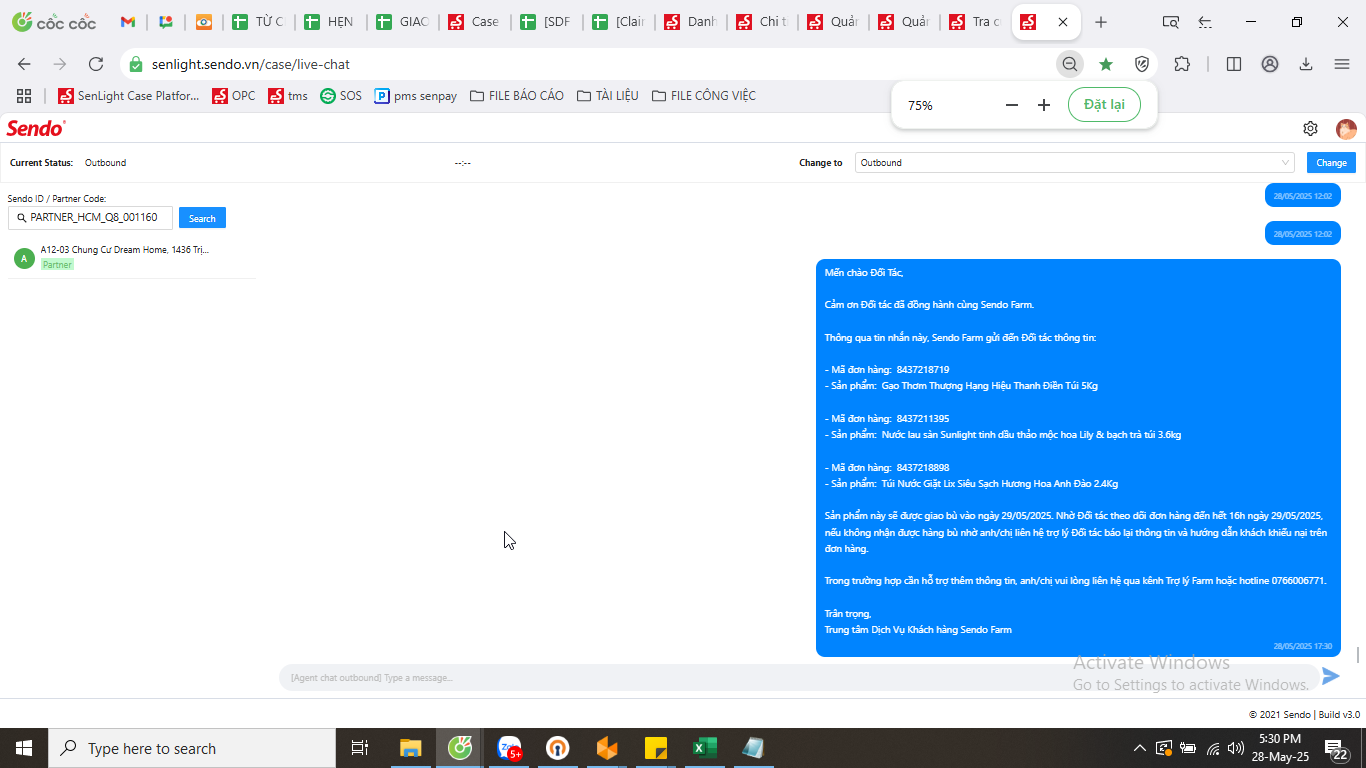Reset zoom with Đặt lại button
1366x768 pixels.
tap(1104, 105)
